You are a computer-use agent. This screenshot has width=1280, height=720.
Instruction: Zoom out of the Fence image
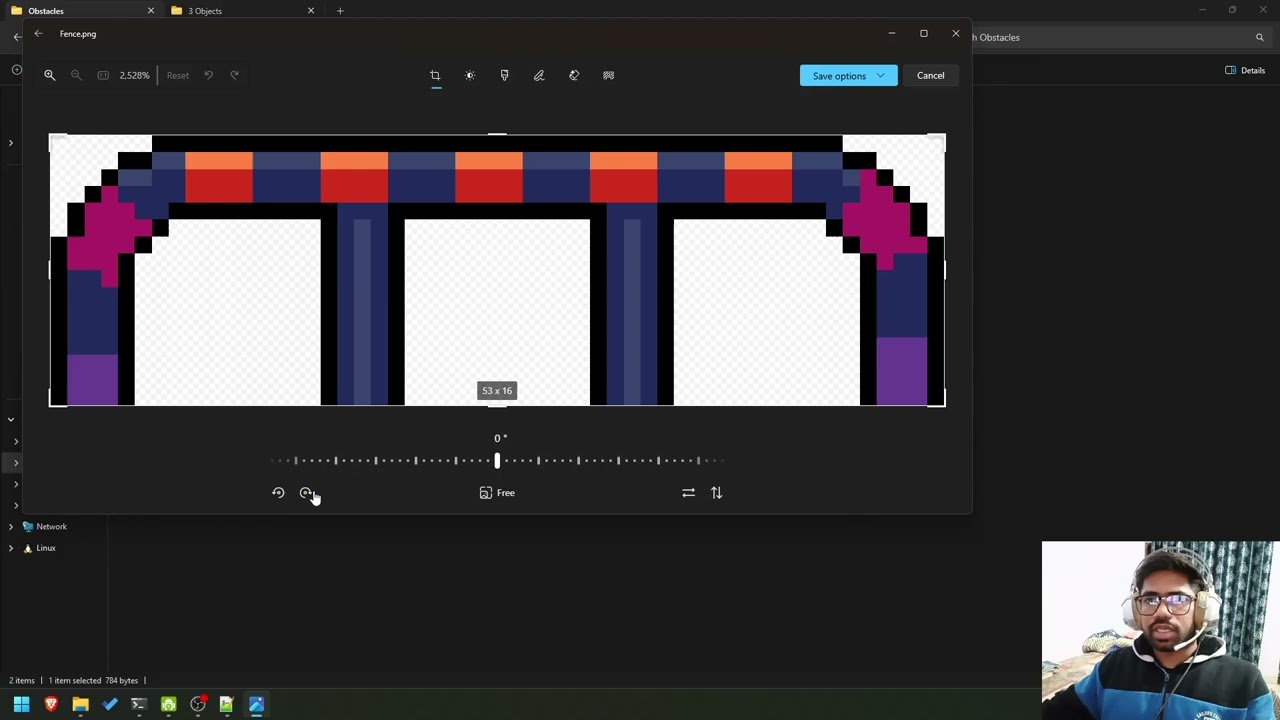pyautogui.click(x=76, y=75)
